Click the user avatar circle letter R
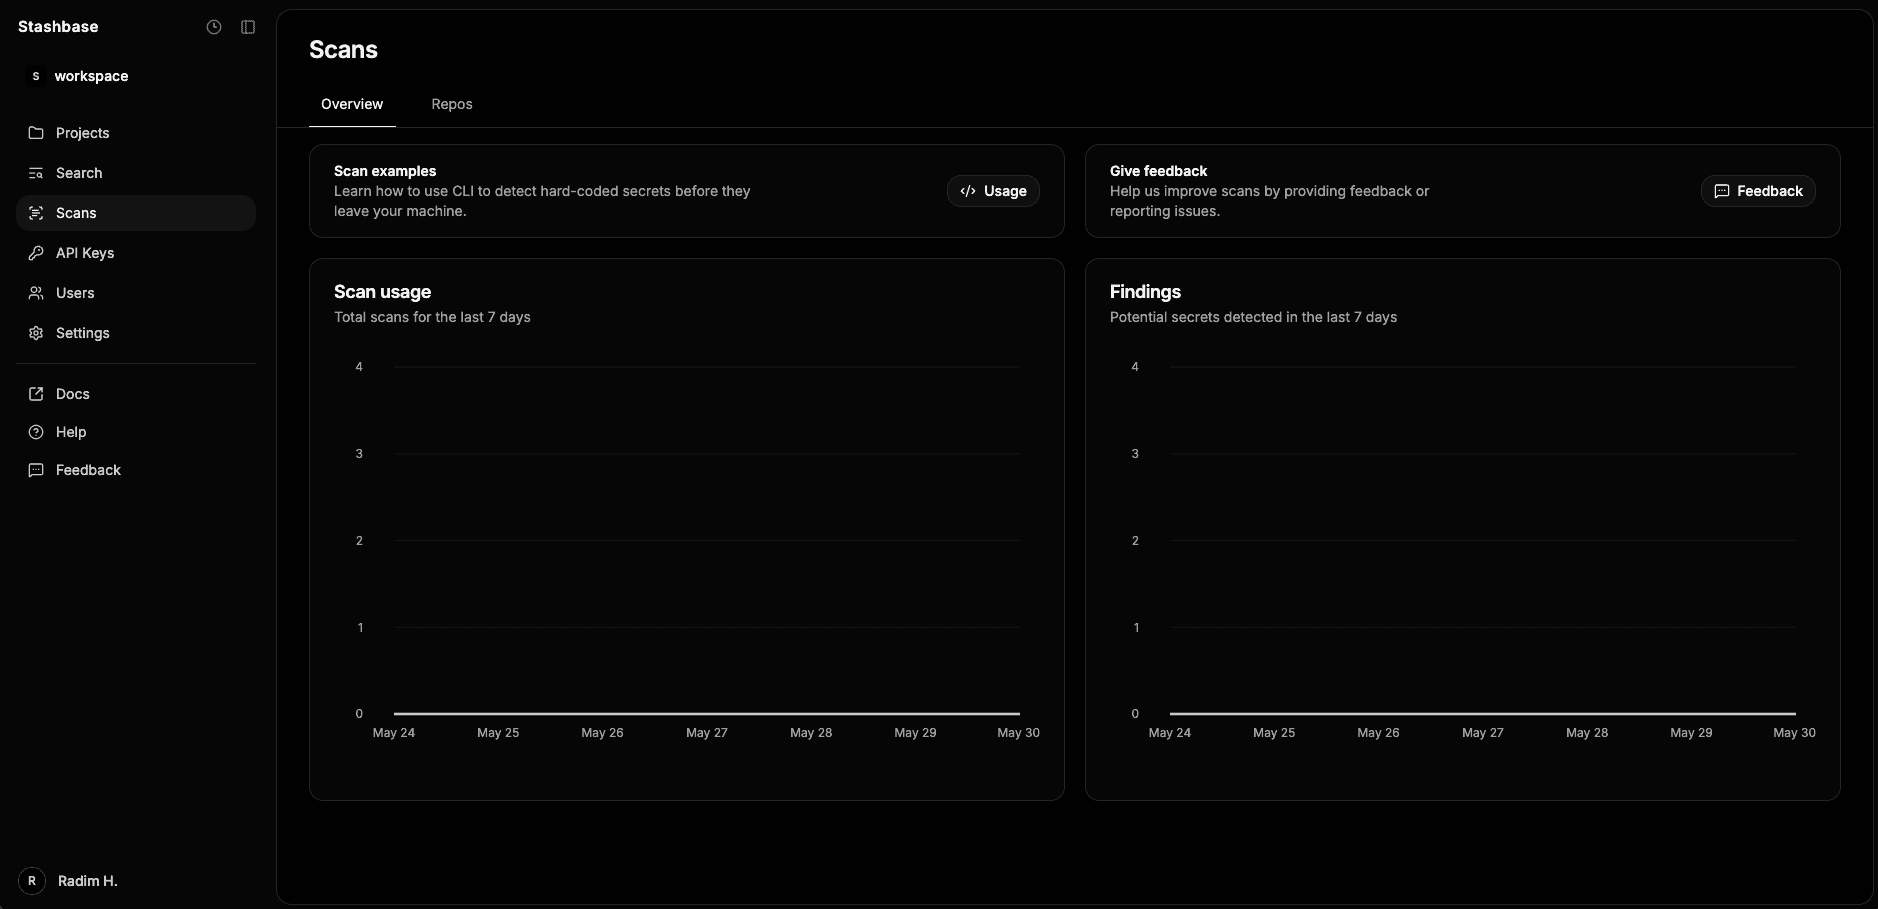This screenshot has height=909, width=1878. (x=32, y=881)
